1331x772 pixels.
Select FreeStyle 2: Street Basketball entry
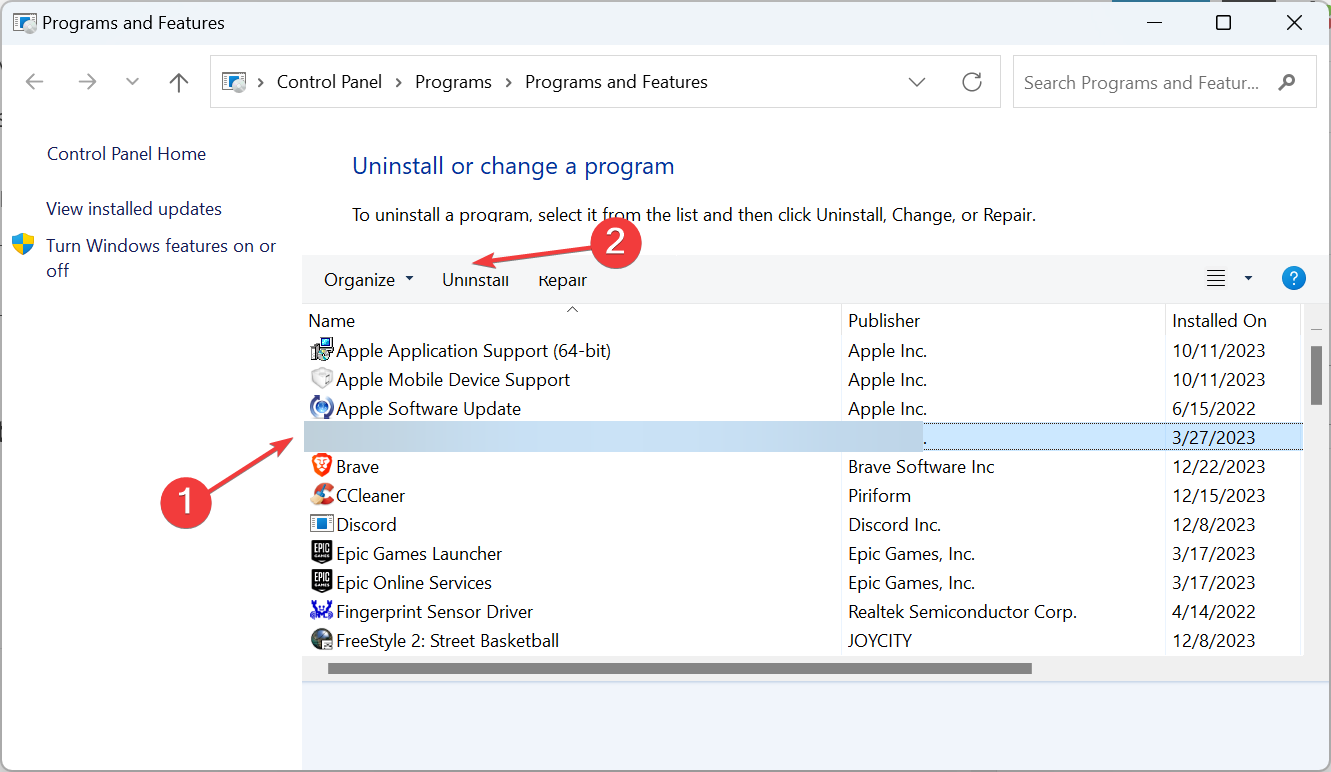[447, 641]
